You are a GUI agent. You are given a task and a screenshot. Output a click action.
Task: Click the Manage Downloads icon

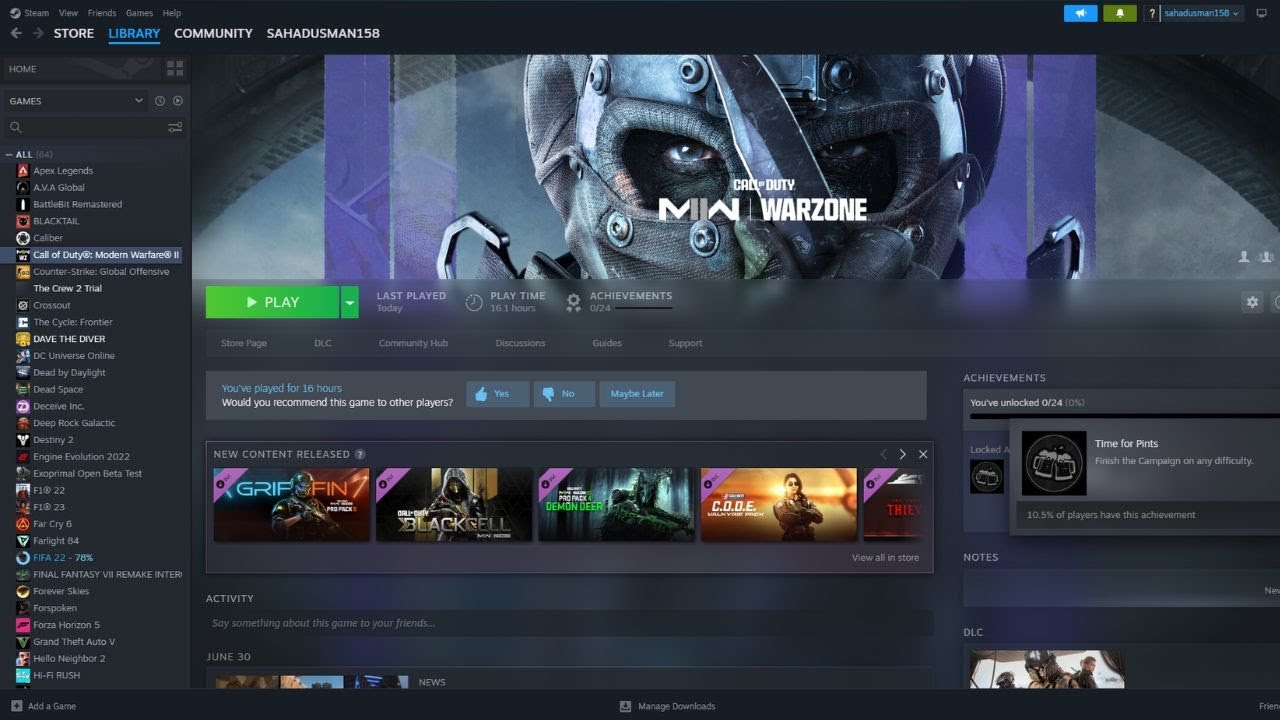point(626,706)
